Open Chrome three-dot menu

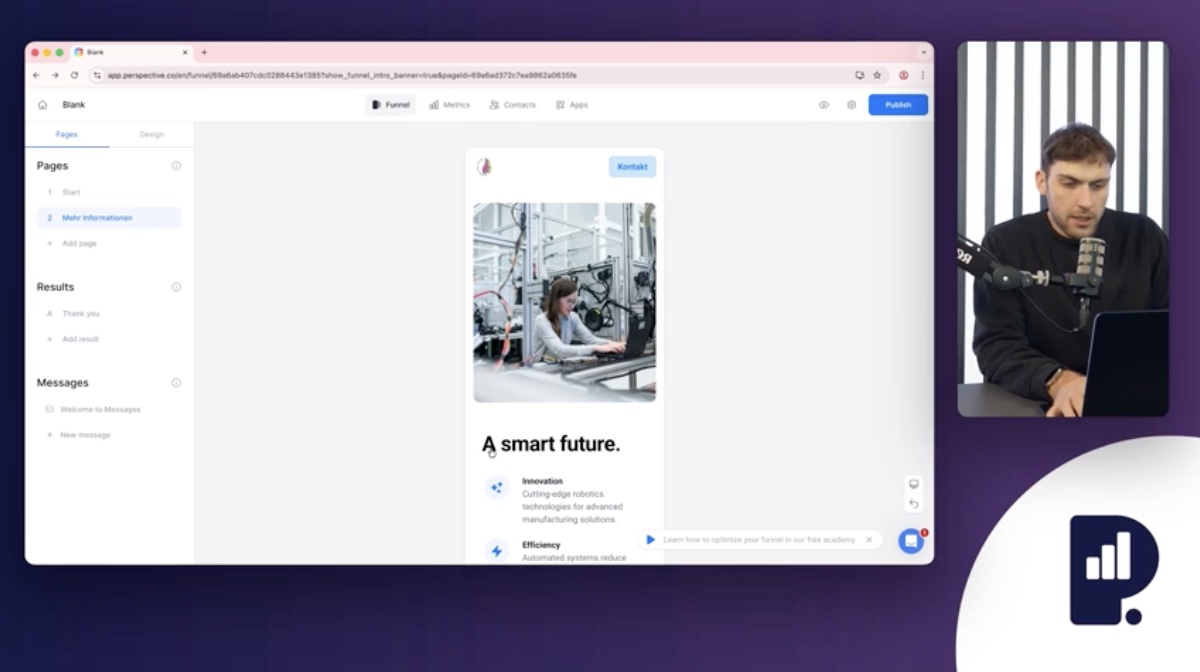click(922, 75)
